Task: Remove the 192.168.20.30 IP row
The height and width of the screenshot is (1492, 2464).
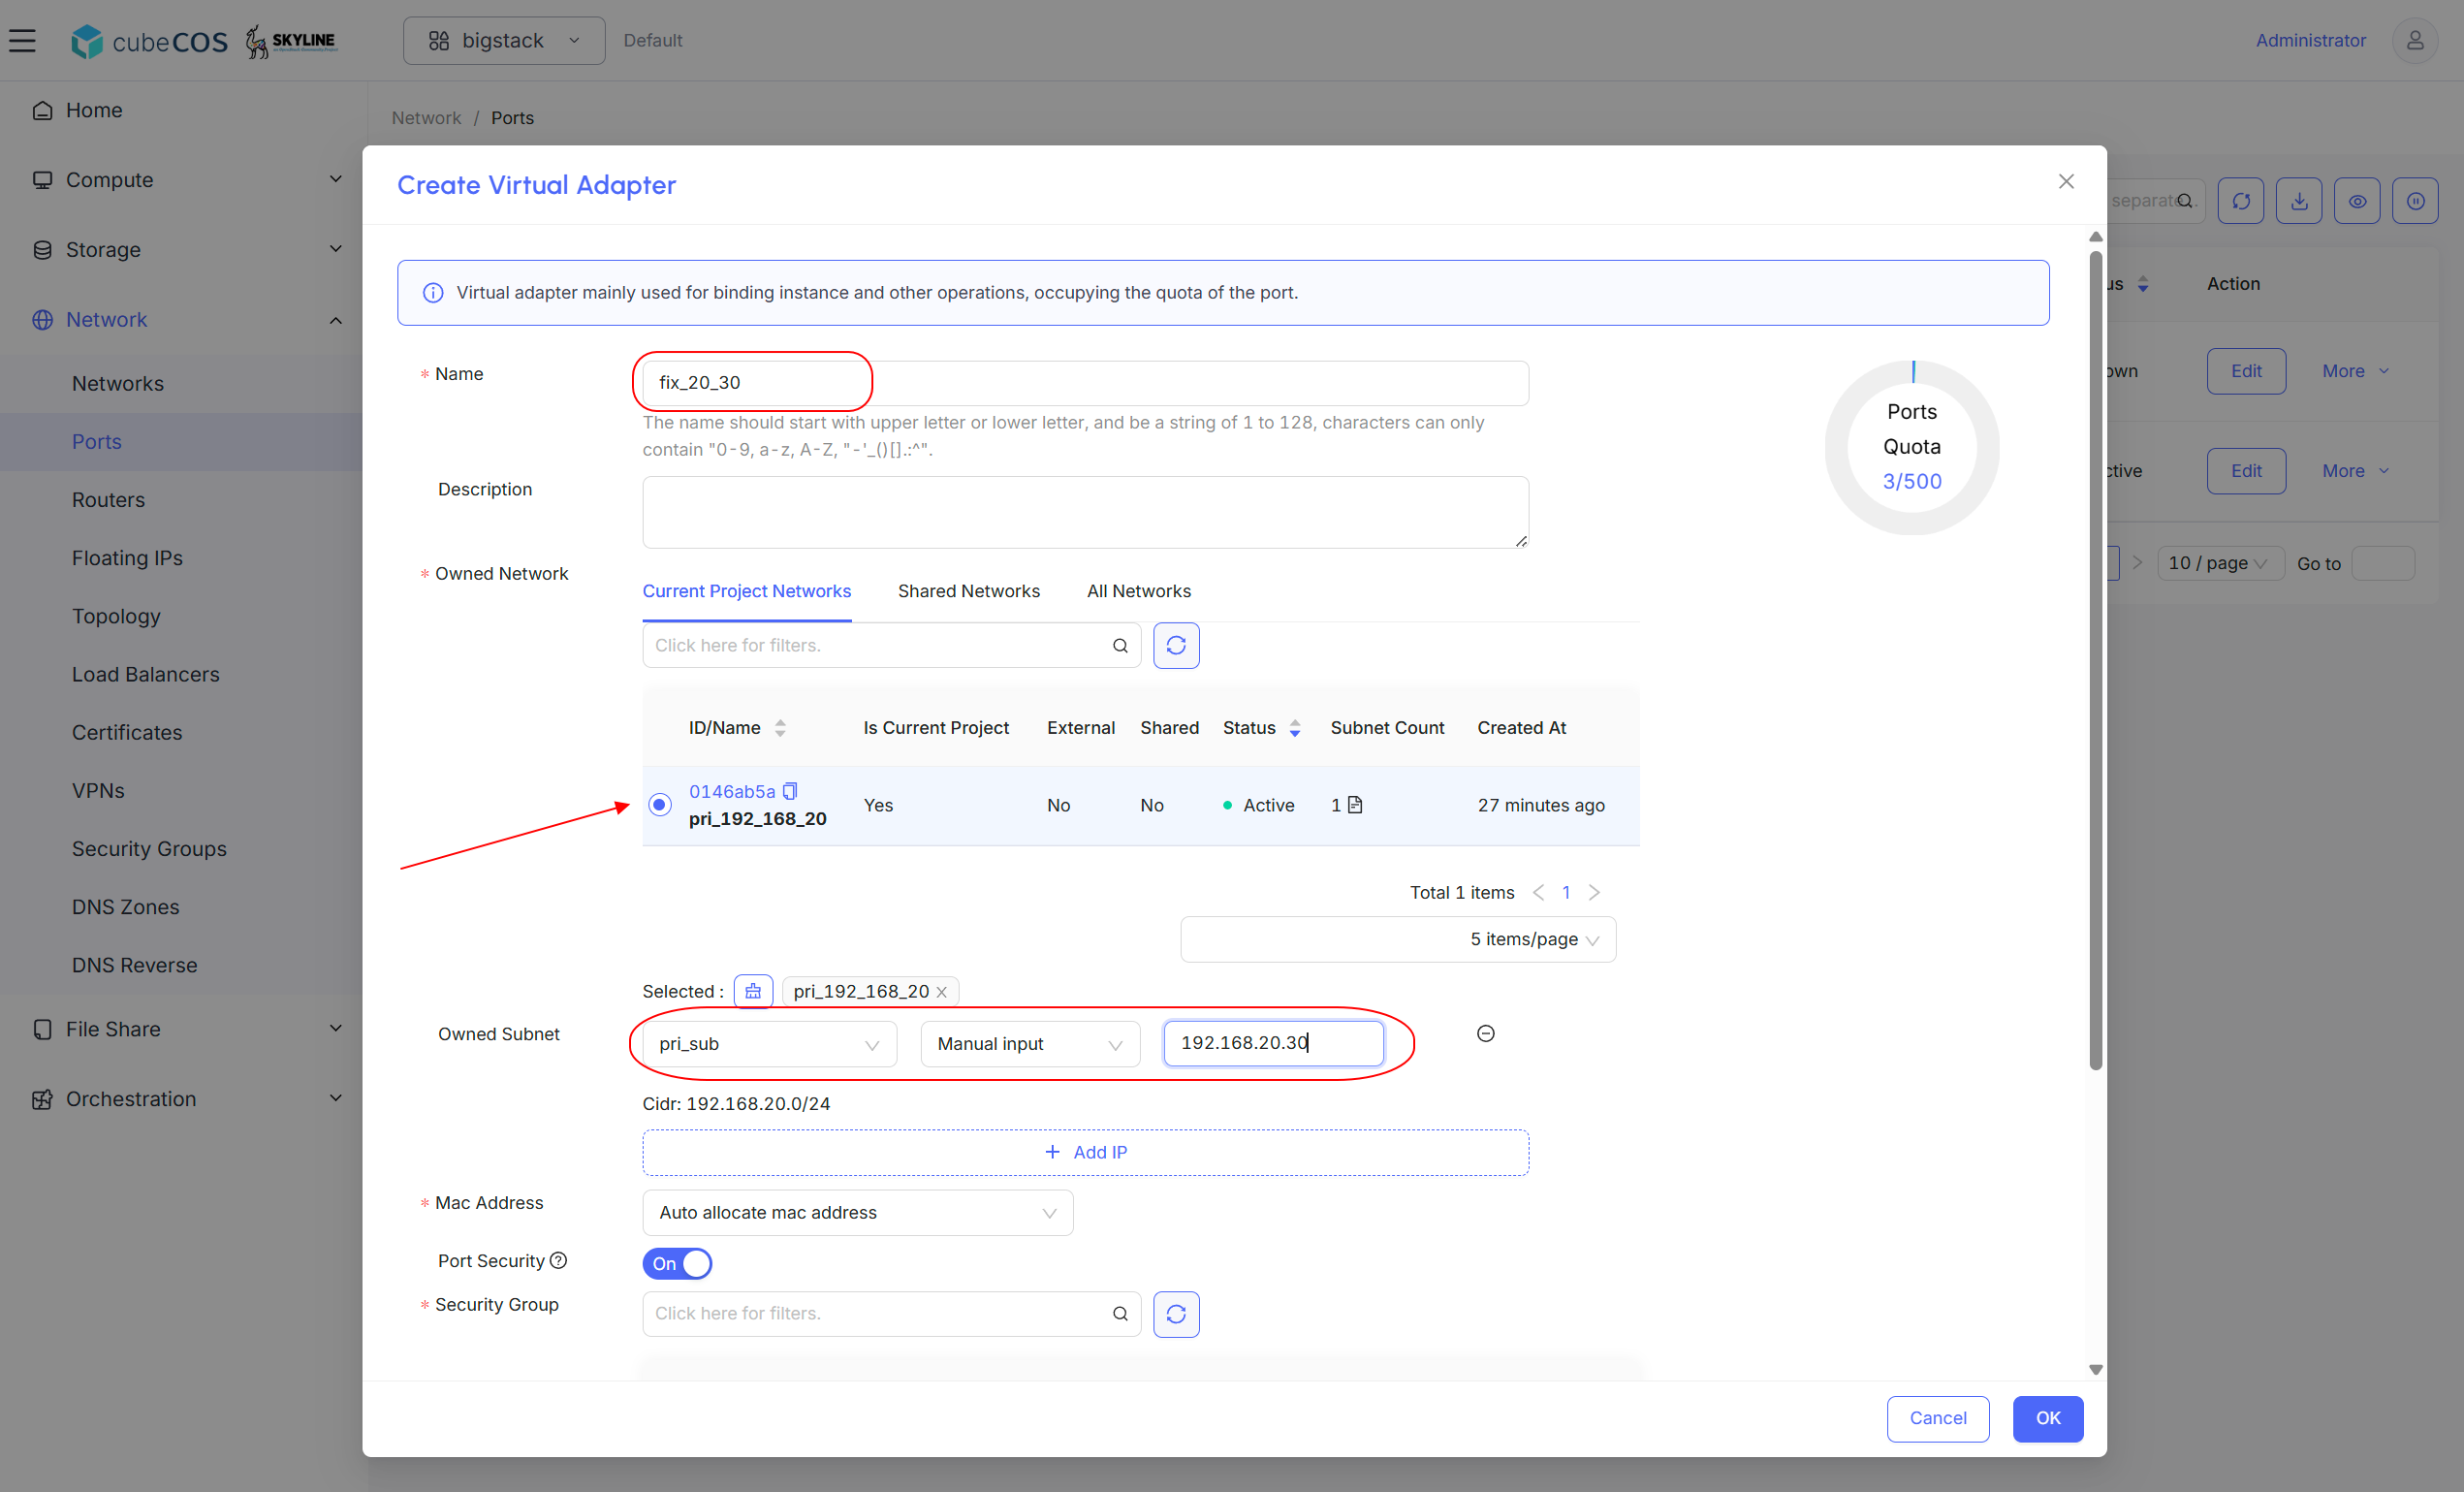Action: 1486,1034
